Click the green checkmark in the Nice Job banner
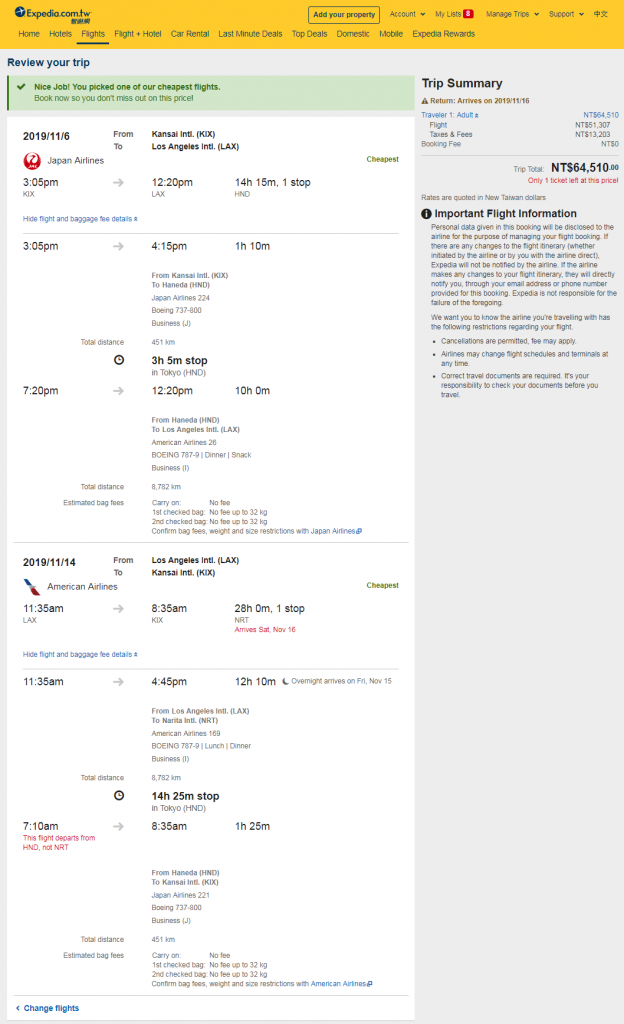The width and height of the screenshot is (624, 1024). pyautogui.click(x=21, y=86)
